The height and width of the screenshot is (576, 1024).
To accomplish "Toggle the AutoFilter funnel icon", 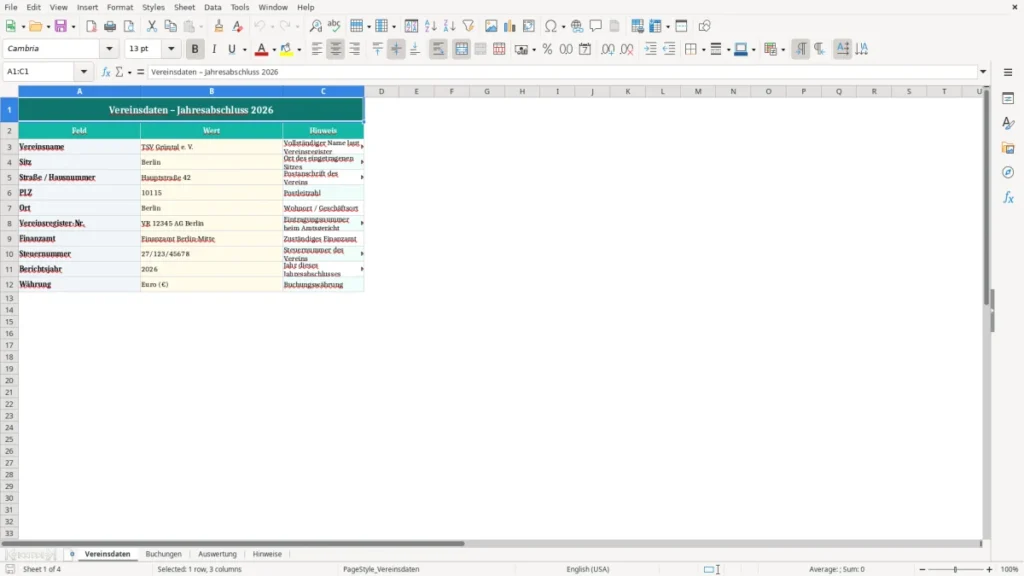I will pyautogui.click(x=468, y=26).
